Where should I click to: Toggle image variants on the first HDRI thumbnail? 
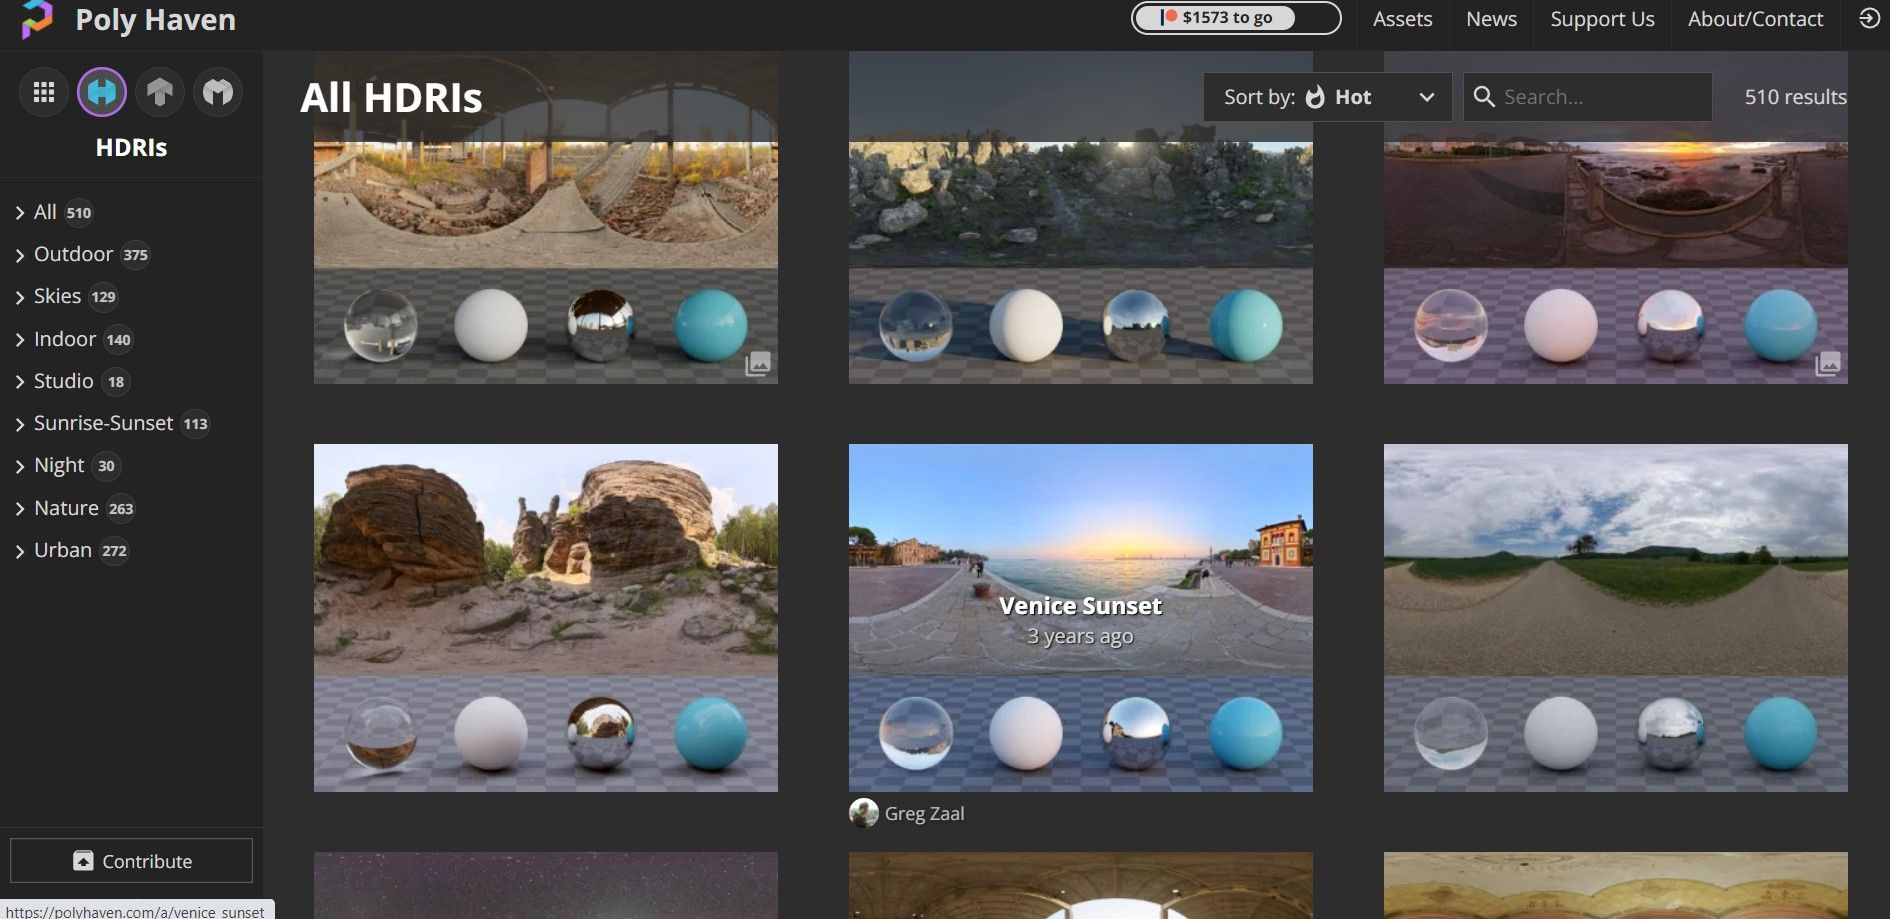pyautogui.click(x=758, y=364)
